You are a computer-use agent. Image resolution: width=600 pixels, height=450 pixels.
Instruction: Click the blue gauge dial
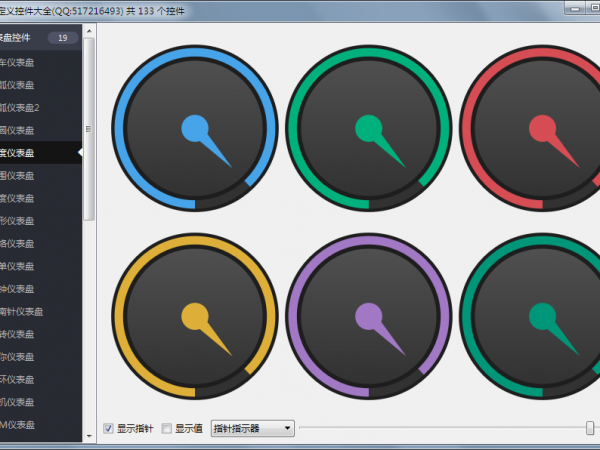pos(195,128)
